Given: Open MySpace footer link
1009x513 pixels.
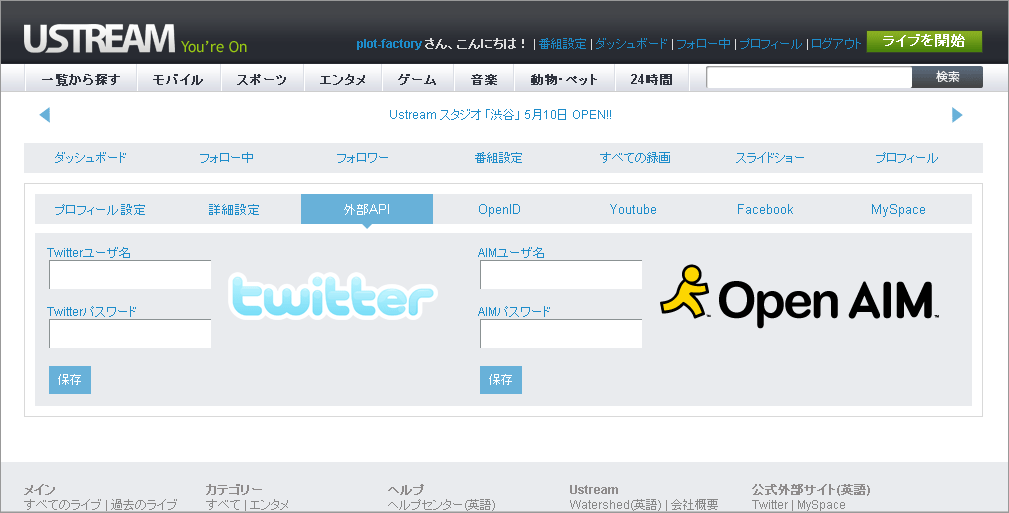Looking at the screenshot, I should (x=821, y=505).
